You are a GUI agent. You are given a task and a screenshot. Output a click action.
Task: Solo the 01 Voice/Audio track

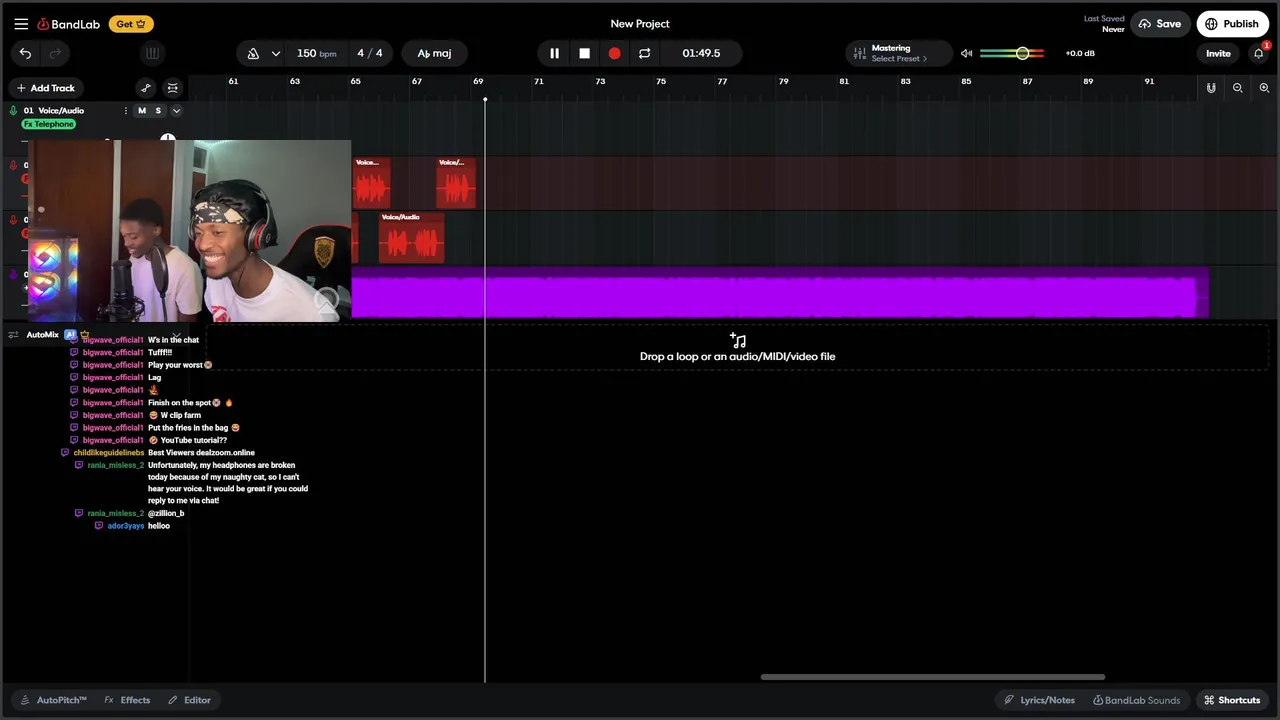[158, 111]
